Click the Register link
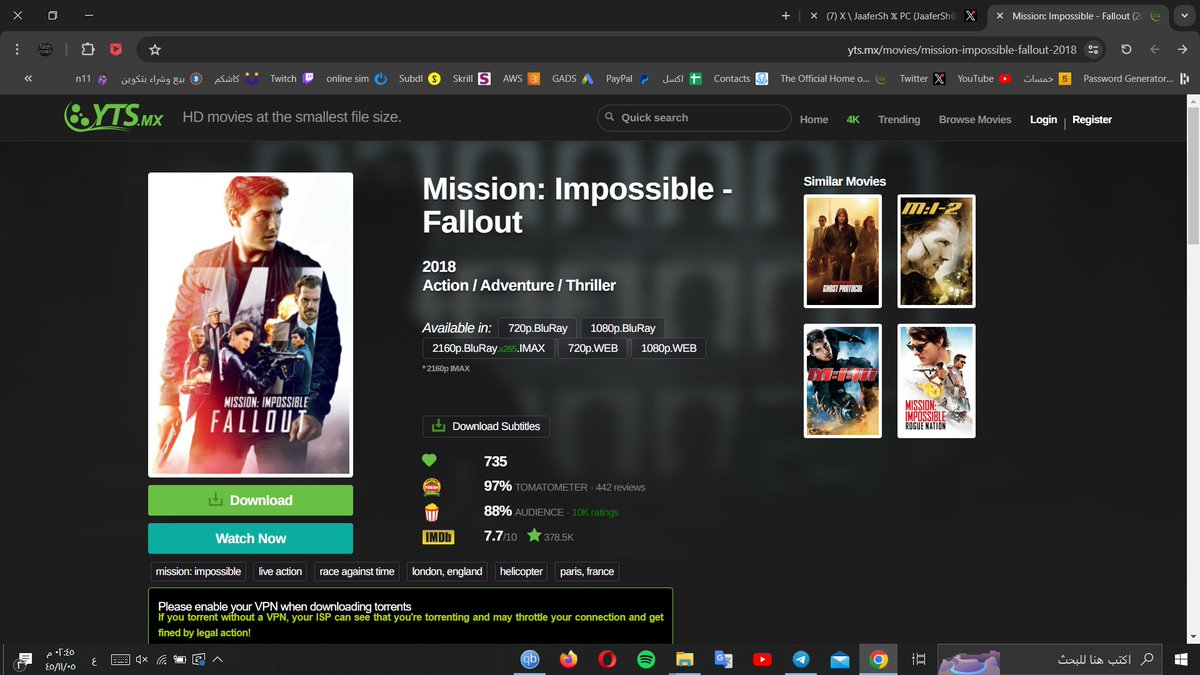 click(x=1092, y=119)
